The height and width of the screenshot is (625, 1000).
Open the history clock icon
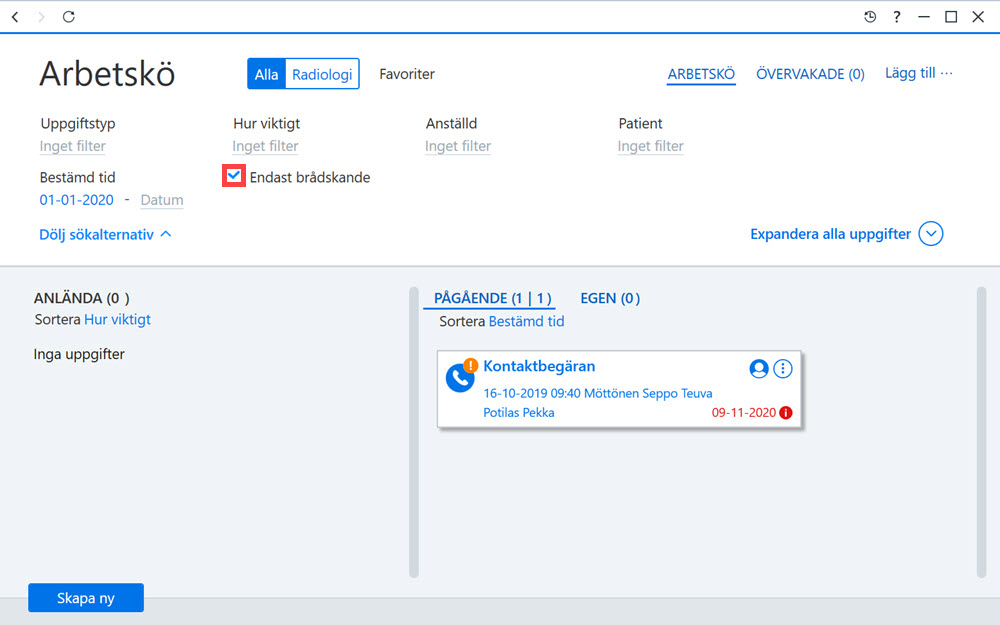(870, 17)
